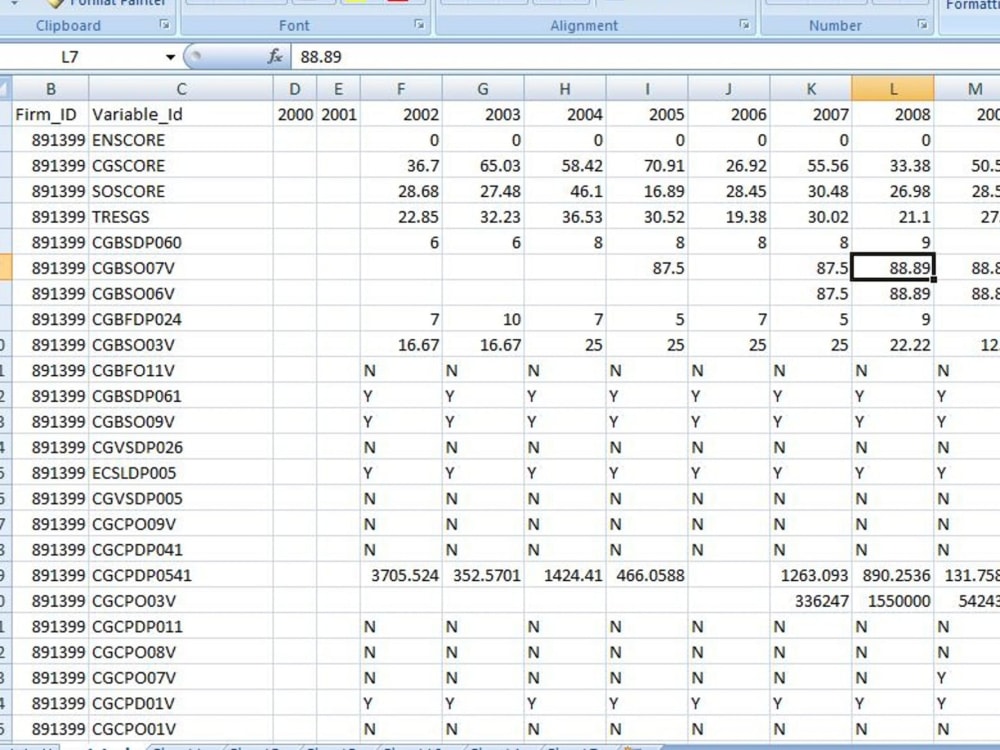Open the Clipboard group dialog launcher
This screenshot has height=750, width=1000.
(165, 25)
